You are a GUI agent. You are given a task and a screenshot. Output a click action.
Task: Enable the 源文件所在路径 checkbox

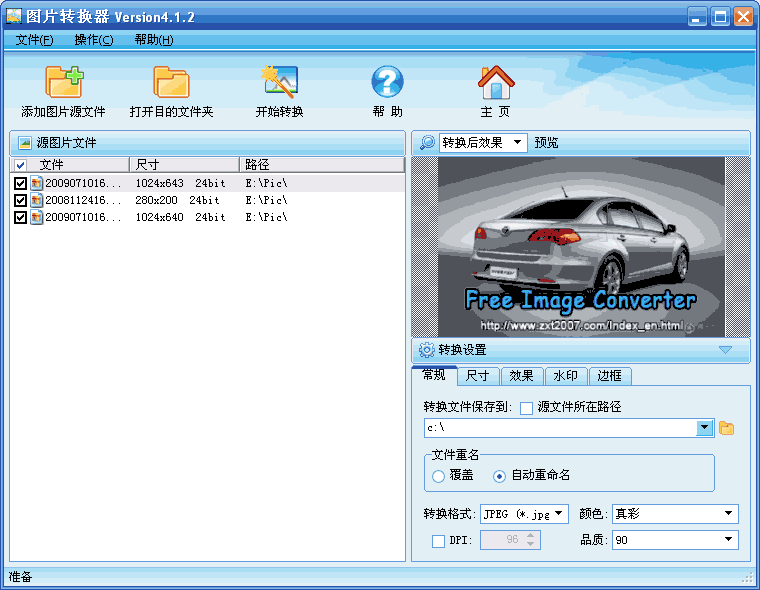[x=526, y=407]
